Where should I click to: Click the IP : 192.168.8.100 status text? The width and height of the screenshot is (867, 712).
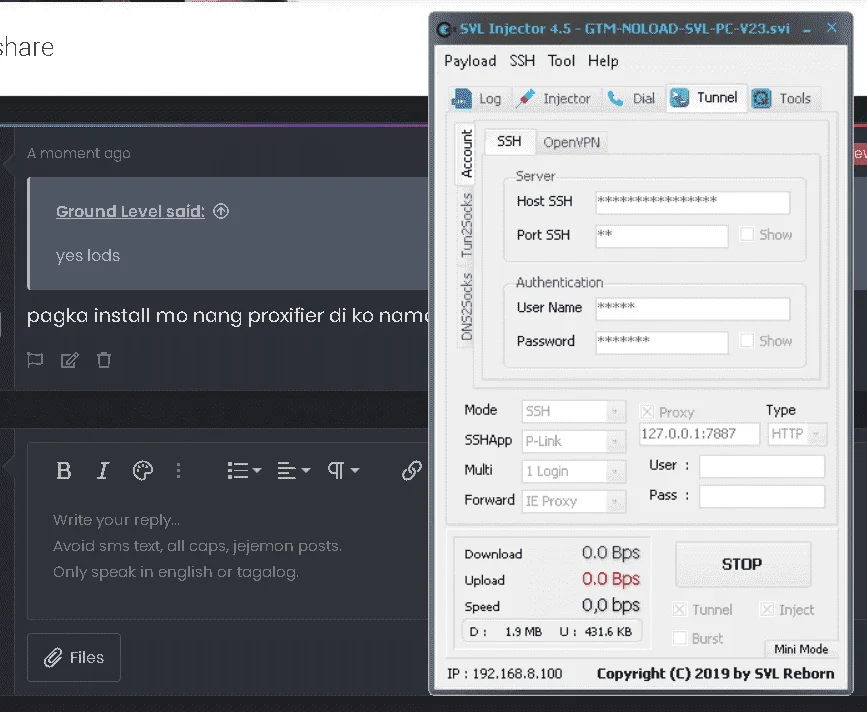pyautogui.click(x=504, y=673)
